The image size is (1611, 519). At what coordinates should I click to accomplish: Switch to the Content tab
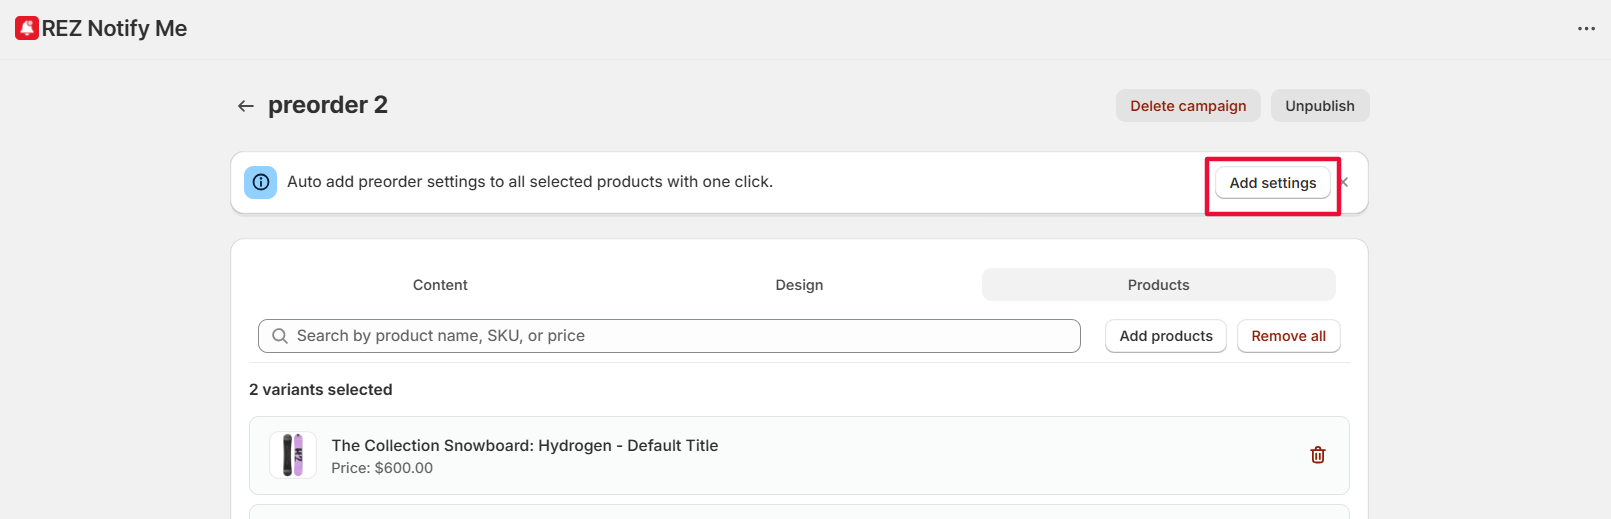point(440,285)
